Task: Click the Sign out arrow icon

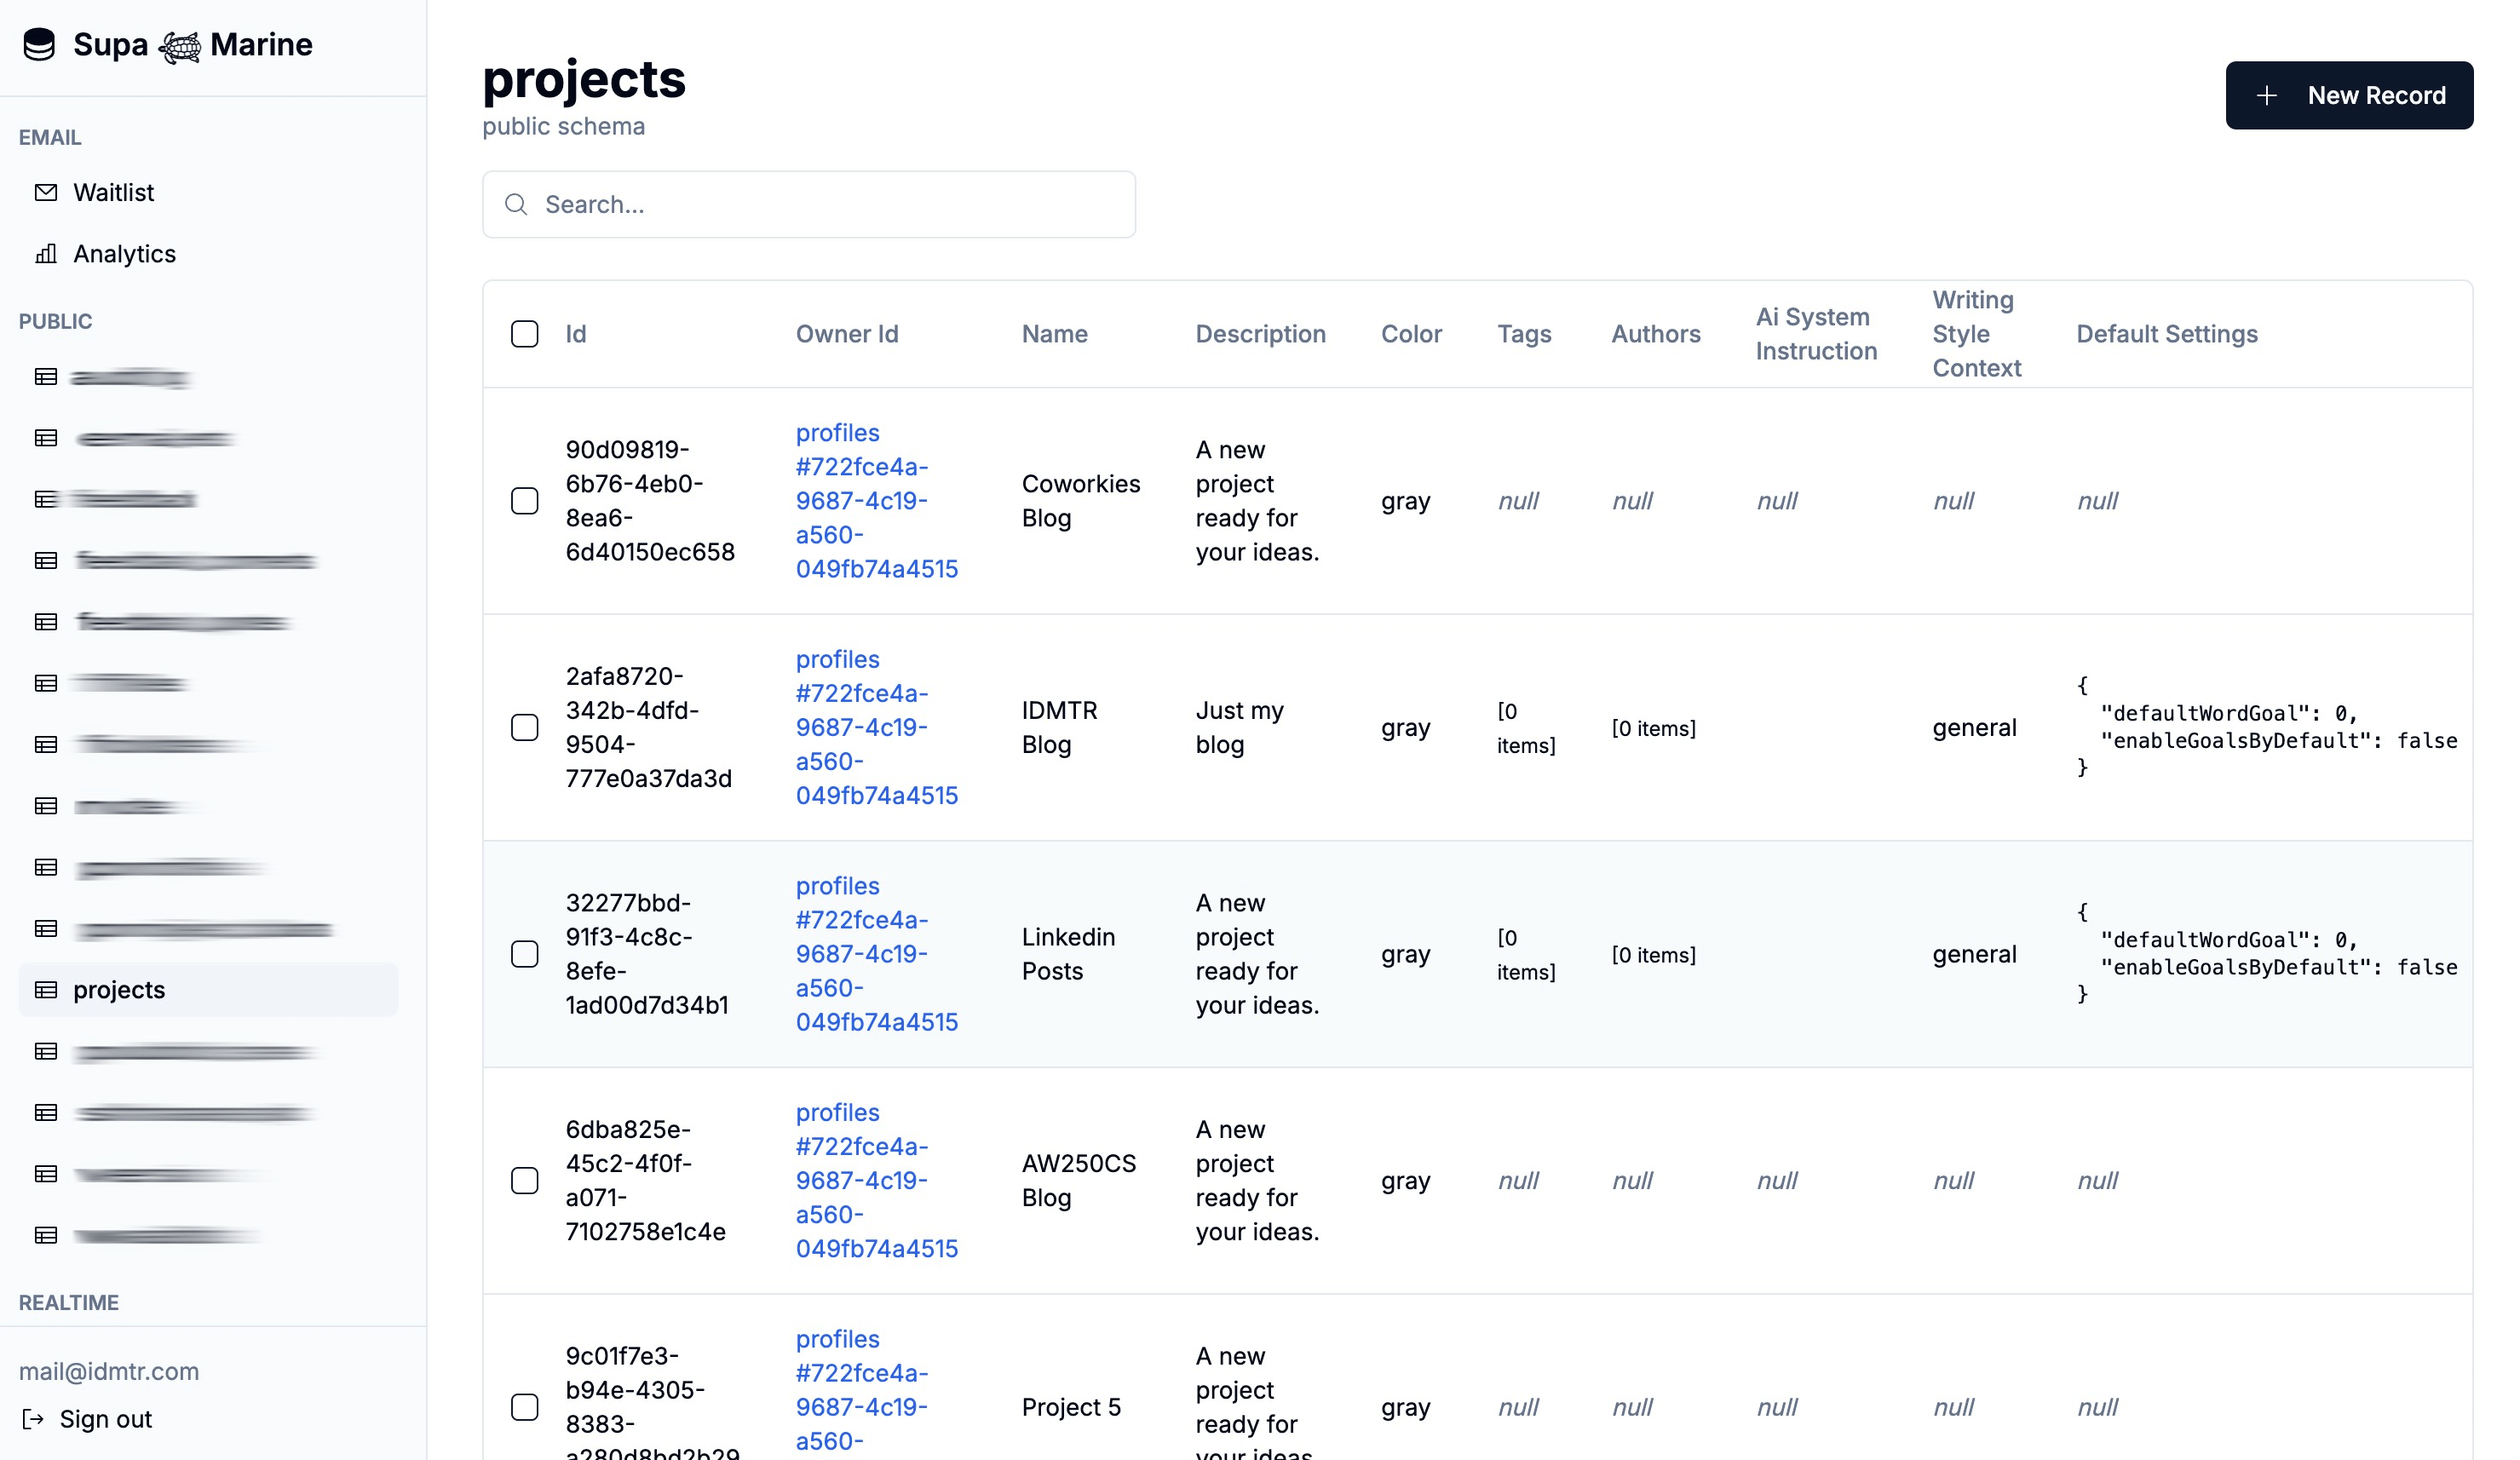Action: 33,1419
